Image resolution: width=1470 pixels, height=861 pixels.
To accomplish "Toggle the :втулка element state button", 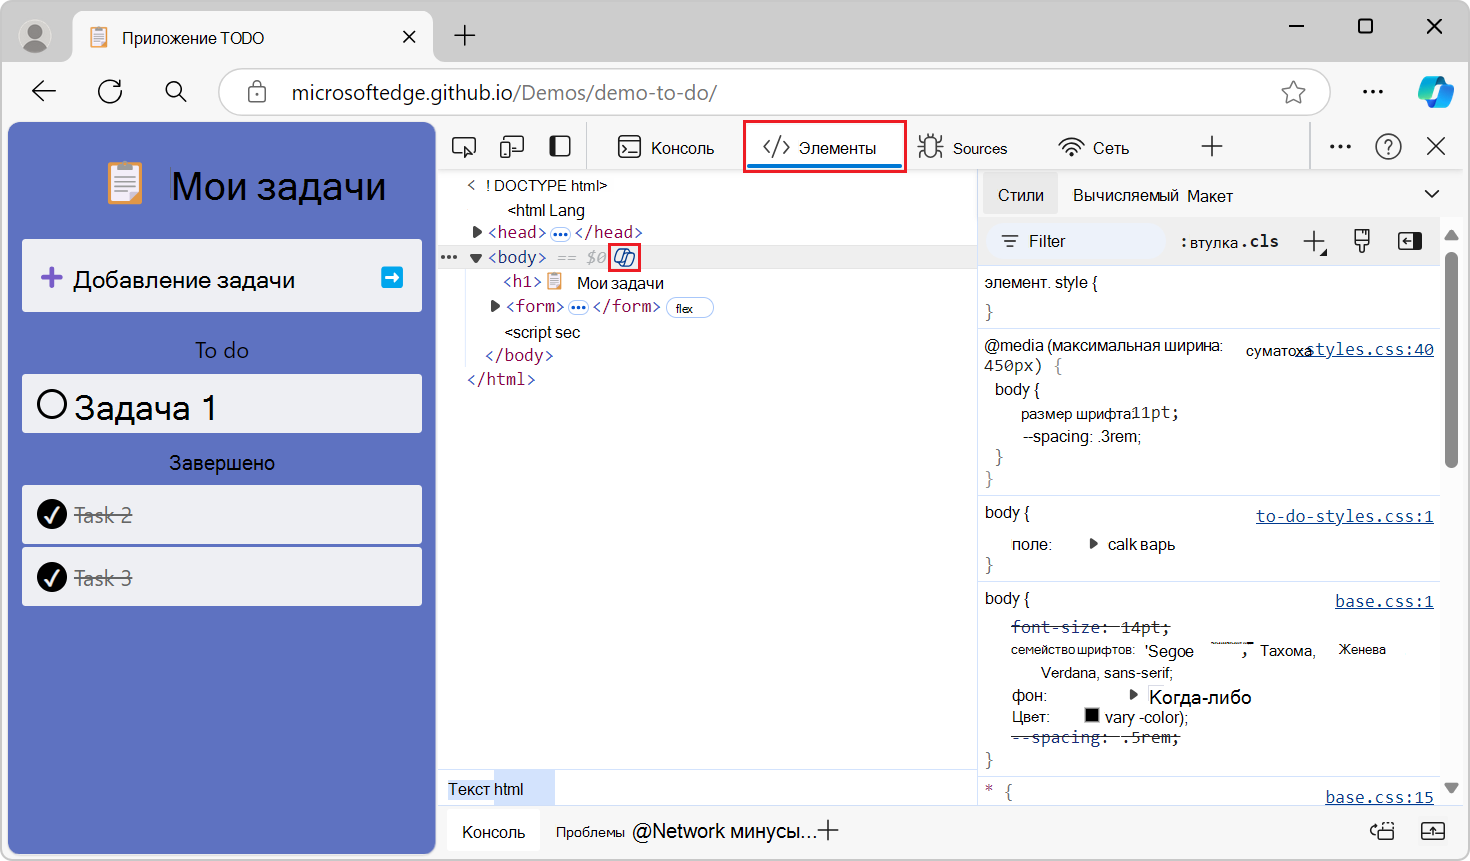I will coord(1210,242).
